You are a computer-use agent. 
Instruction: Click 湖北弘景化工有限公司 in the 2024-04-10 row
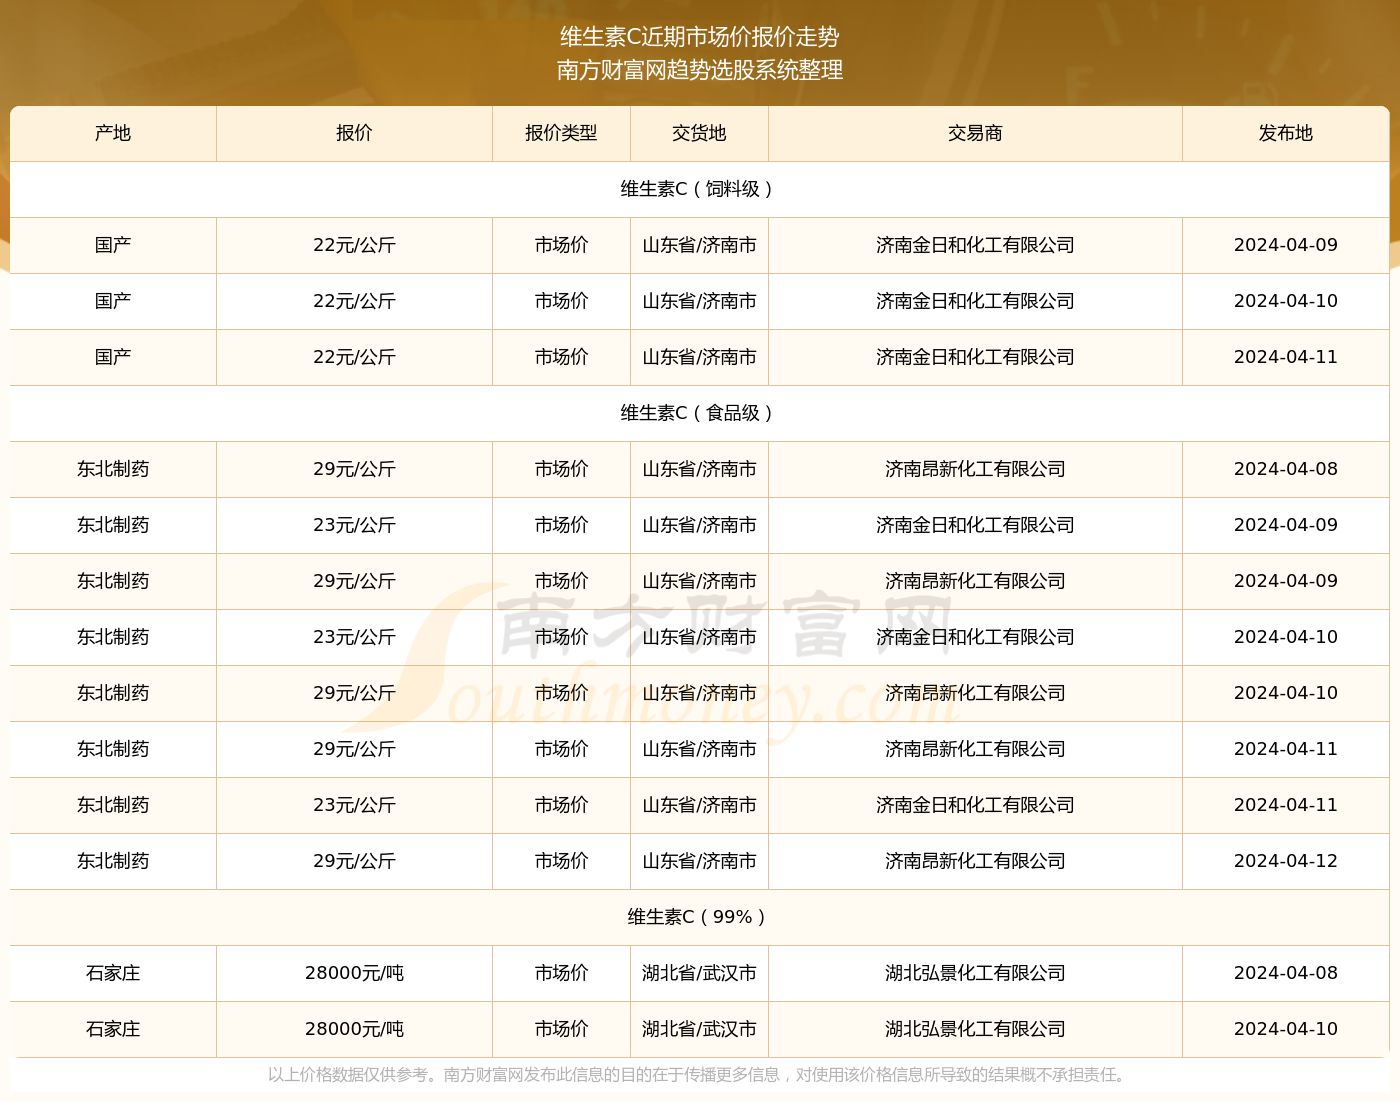pos(975,1029)
